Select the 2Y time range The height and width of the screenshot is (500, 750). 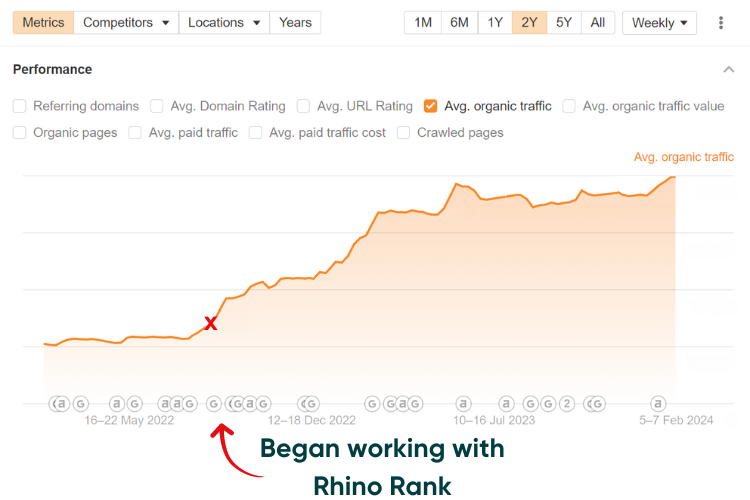tap(529, 22)
